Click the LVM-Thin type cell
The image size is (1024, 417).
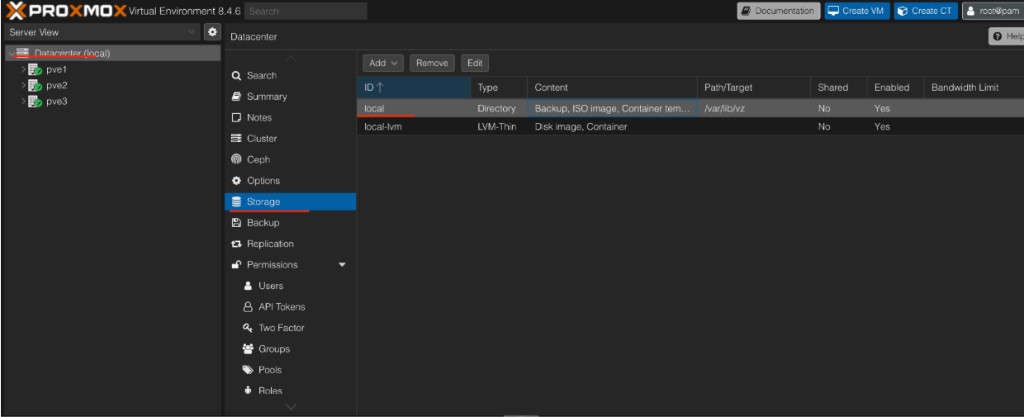[x=499, y=127]
